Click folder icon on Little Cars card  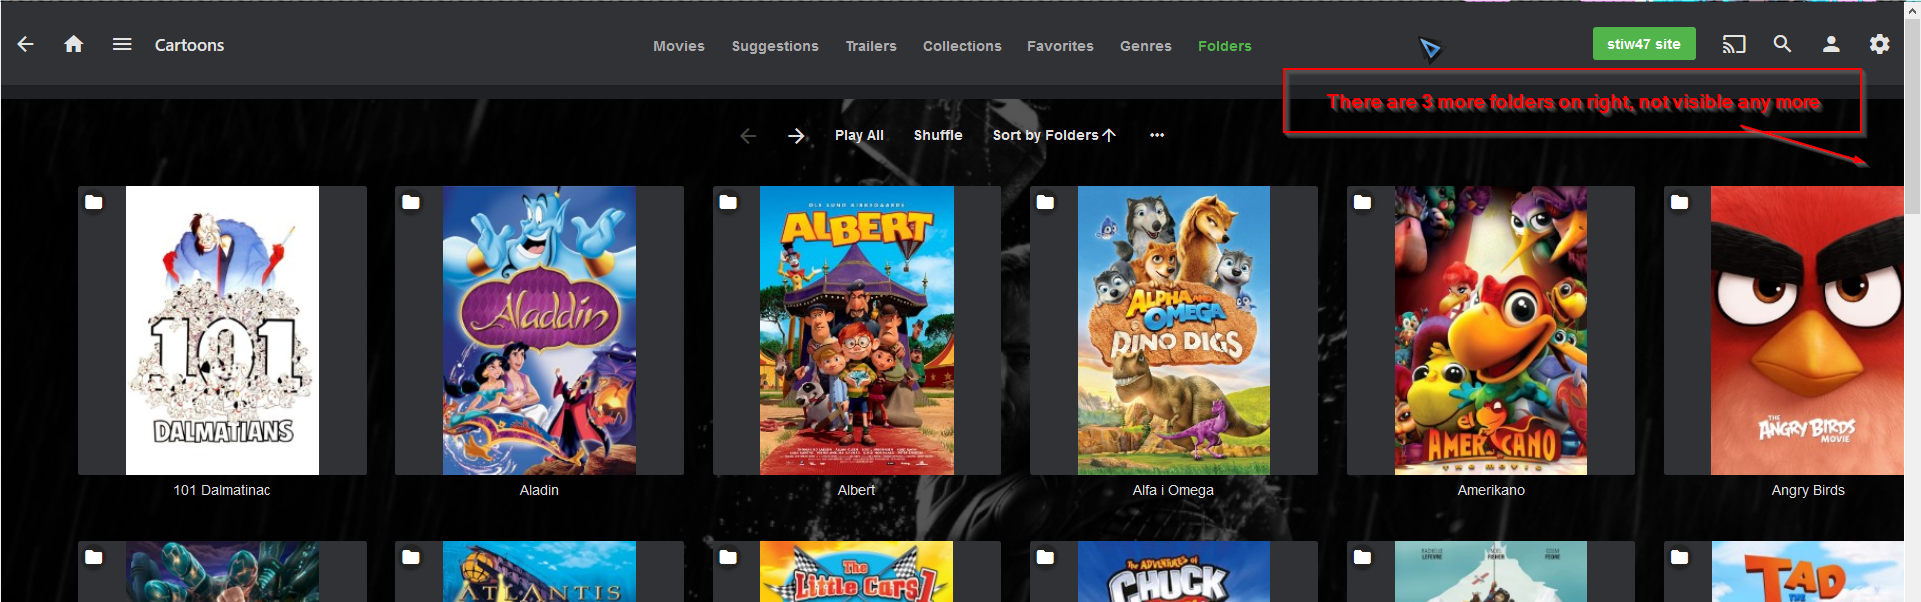click(728, 557)
